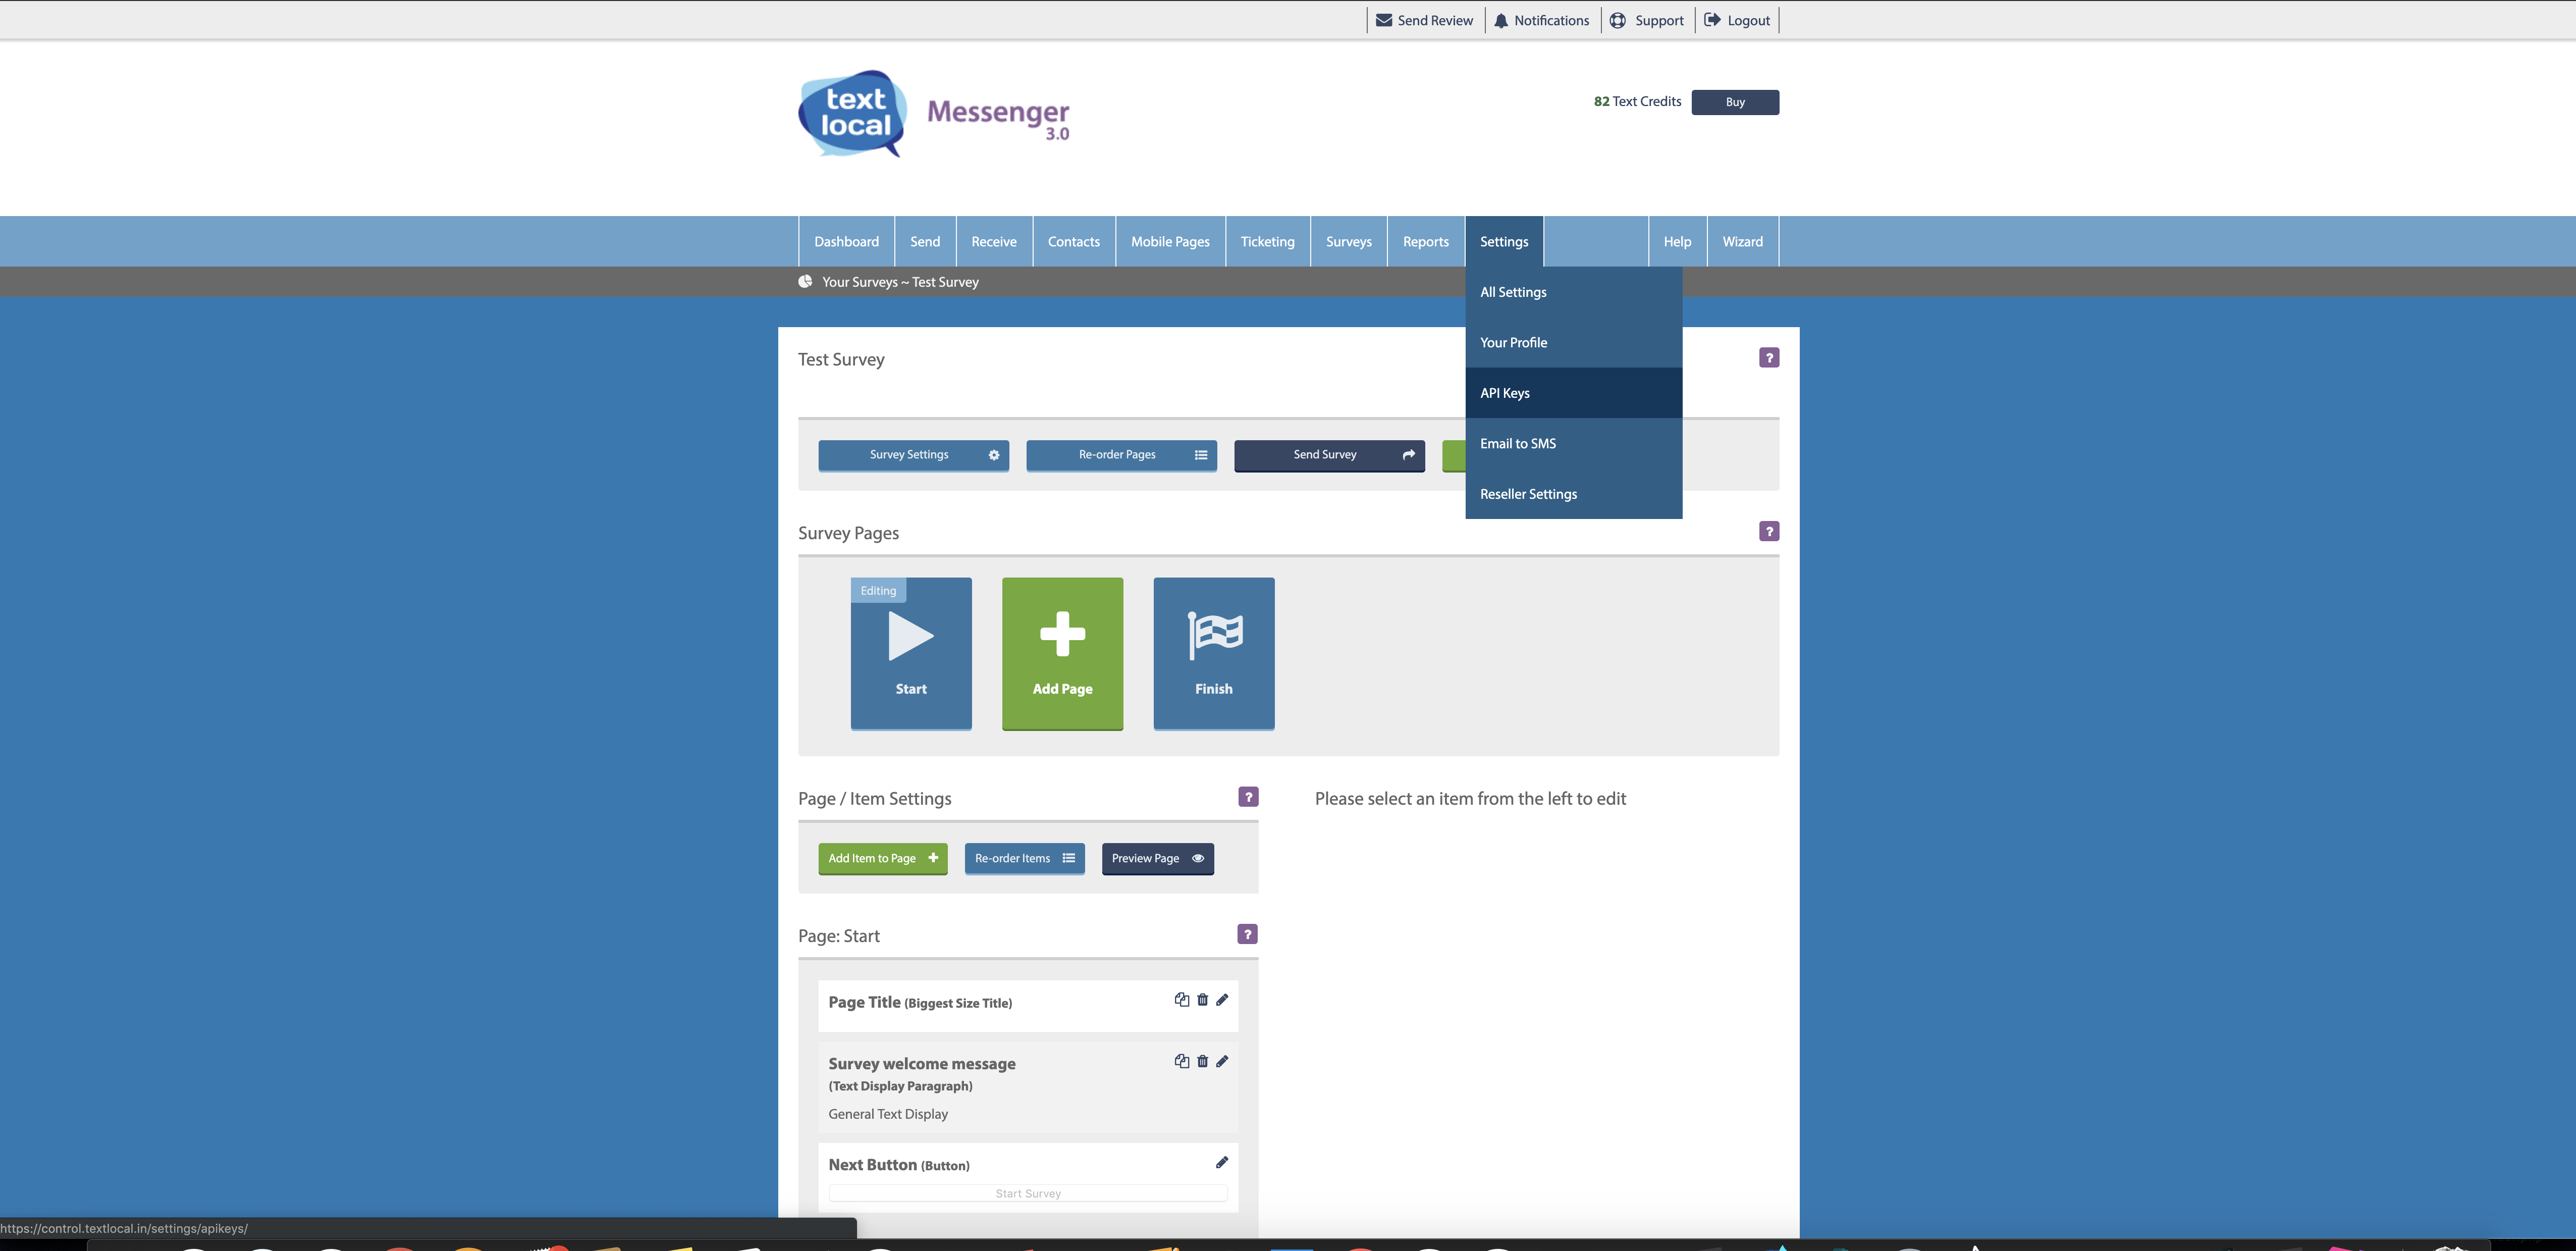Select the Survey welcome message row
The height and width of the screenshot is (1251, 2576).
1028,1087
